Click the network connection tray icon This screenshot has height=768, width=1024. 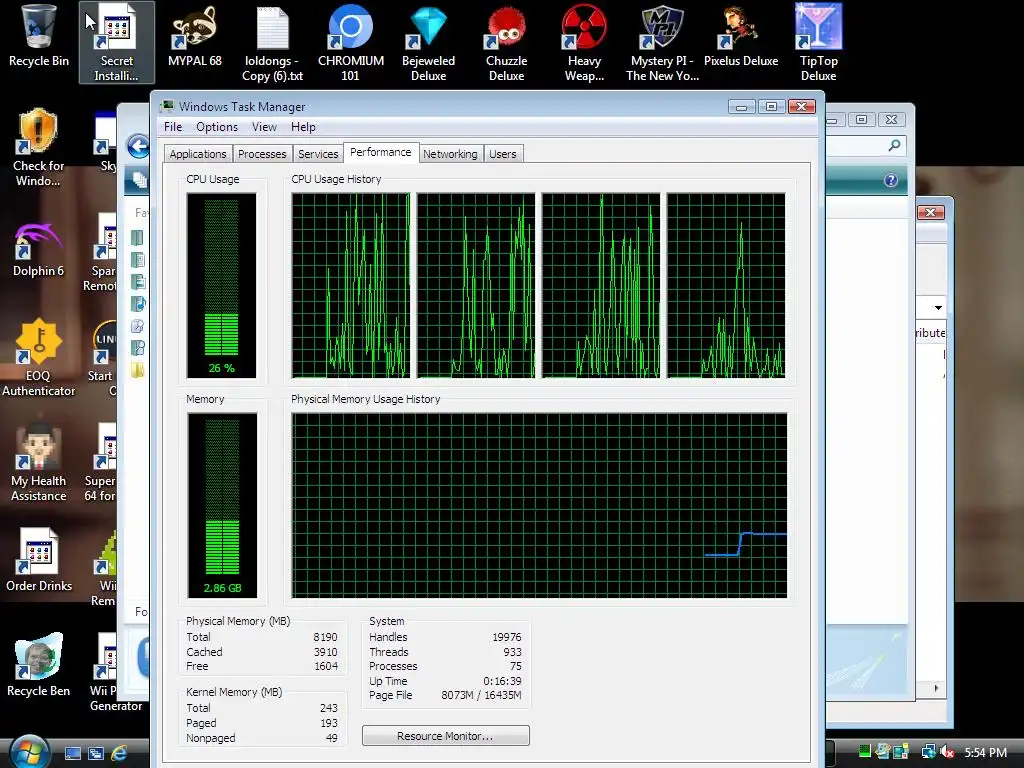click(x=928, y=752)
